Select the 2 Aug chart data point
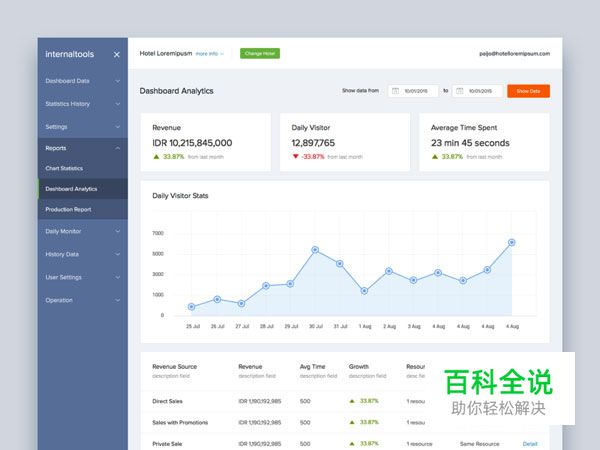This screenshot has width=600, height=450. 389,271
